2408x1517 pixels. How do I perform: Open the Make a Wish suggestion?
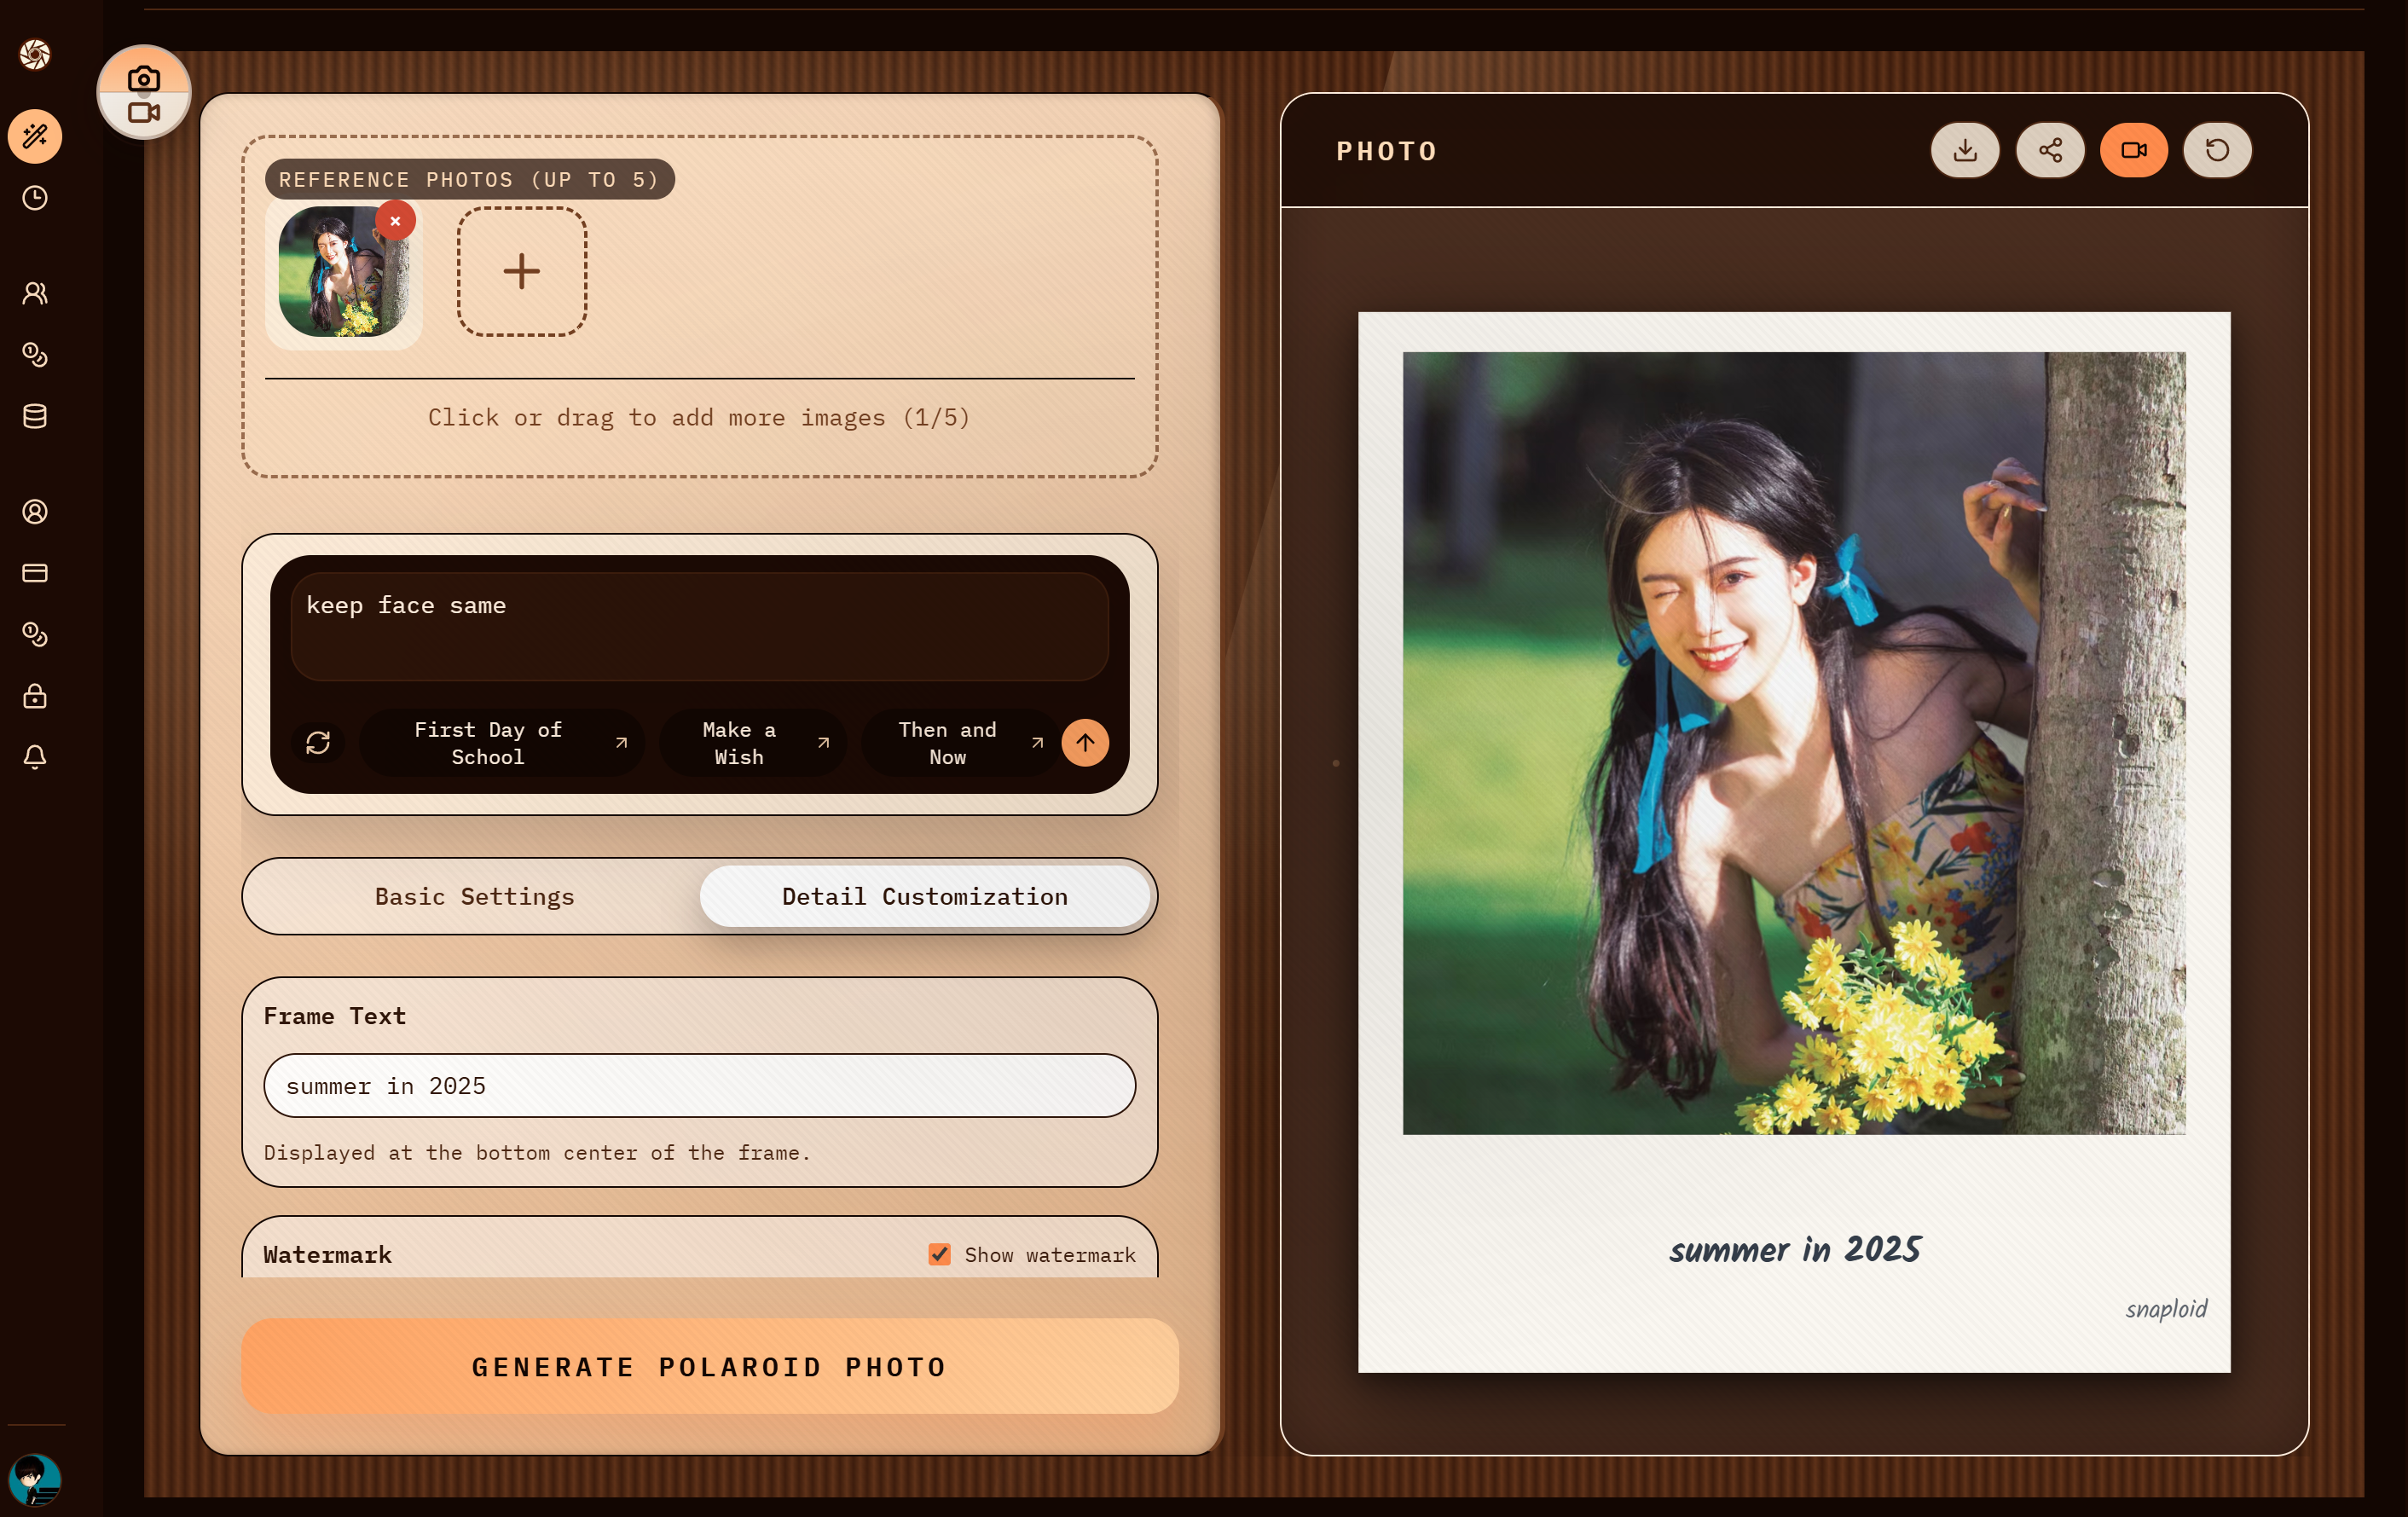click(752, 743)
